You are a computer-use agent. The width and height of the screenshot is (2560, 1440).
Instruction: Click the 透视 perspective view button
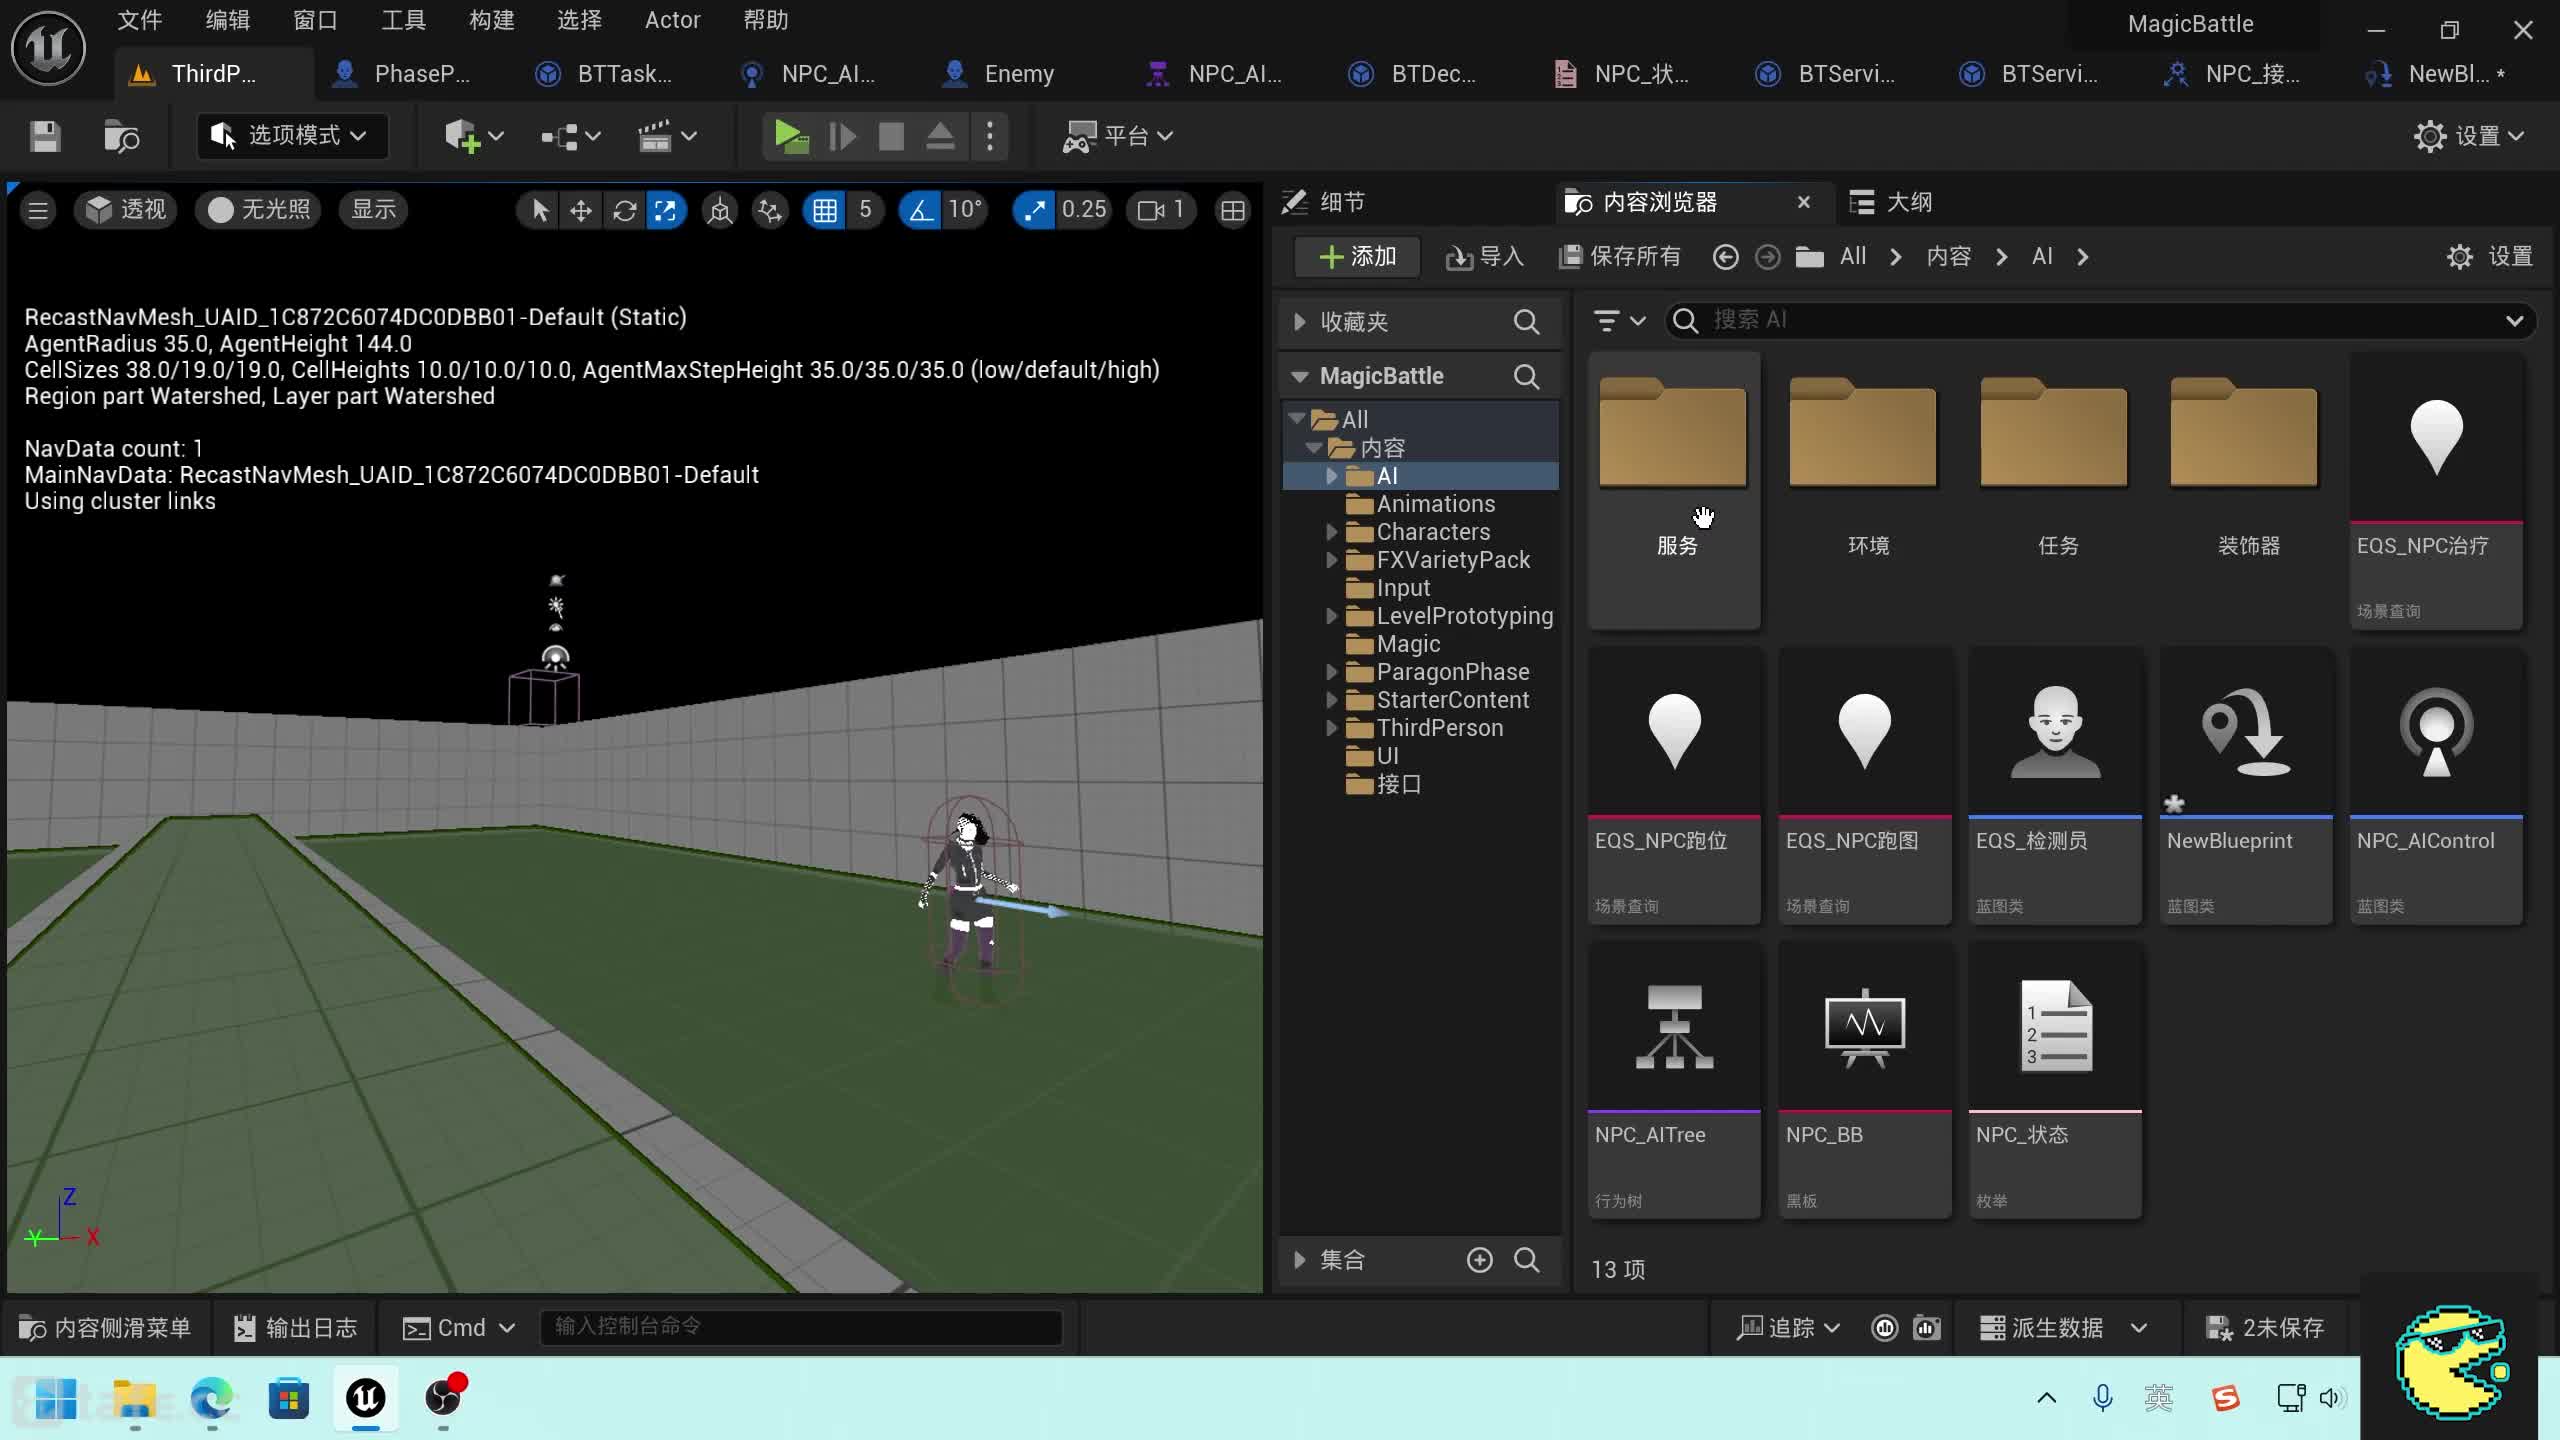(x=126, y=209)
